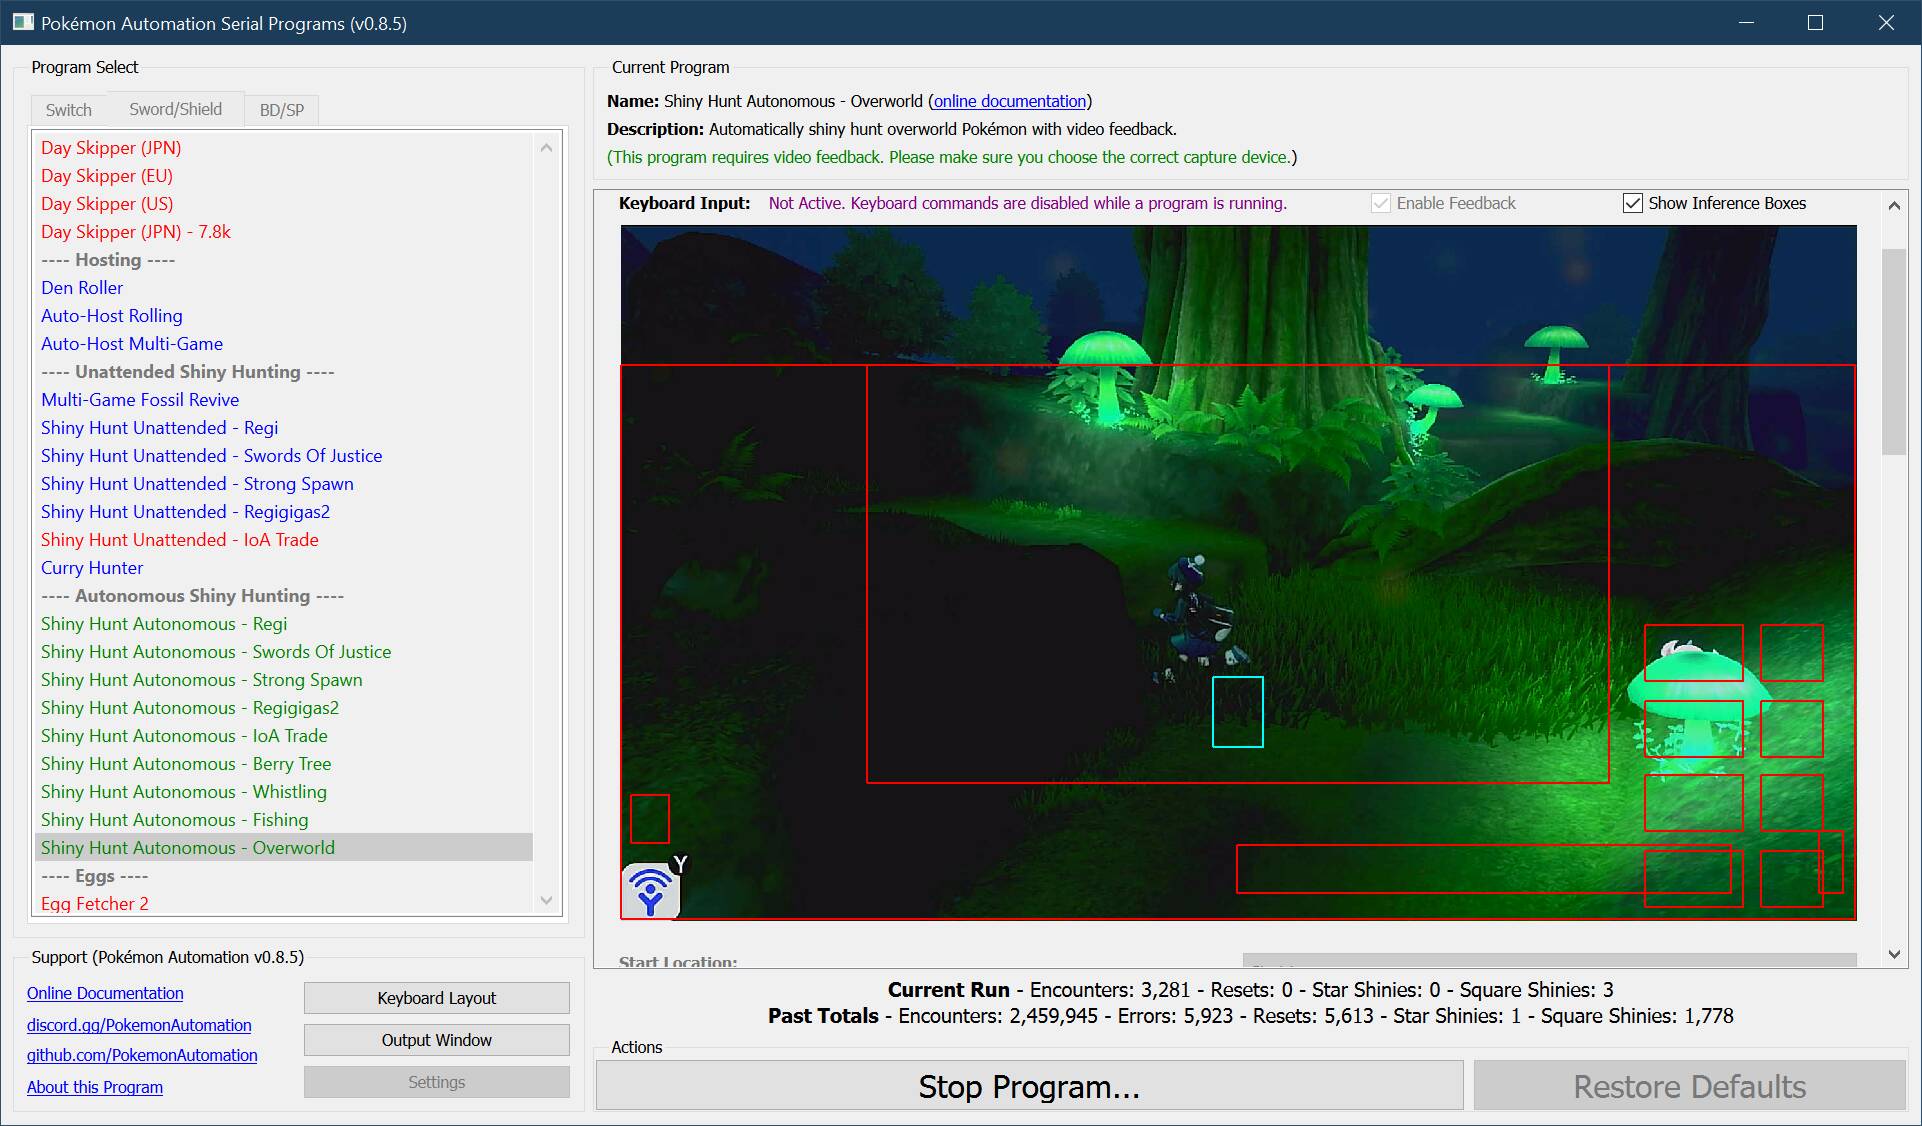
Task: Switch to the Switch tab
Action: [68, 110]
